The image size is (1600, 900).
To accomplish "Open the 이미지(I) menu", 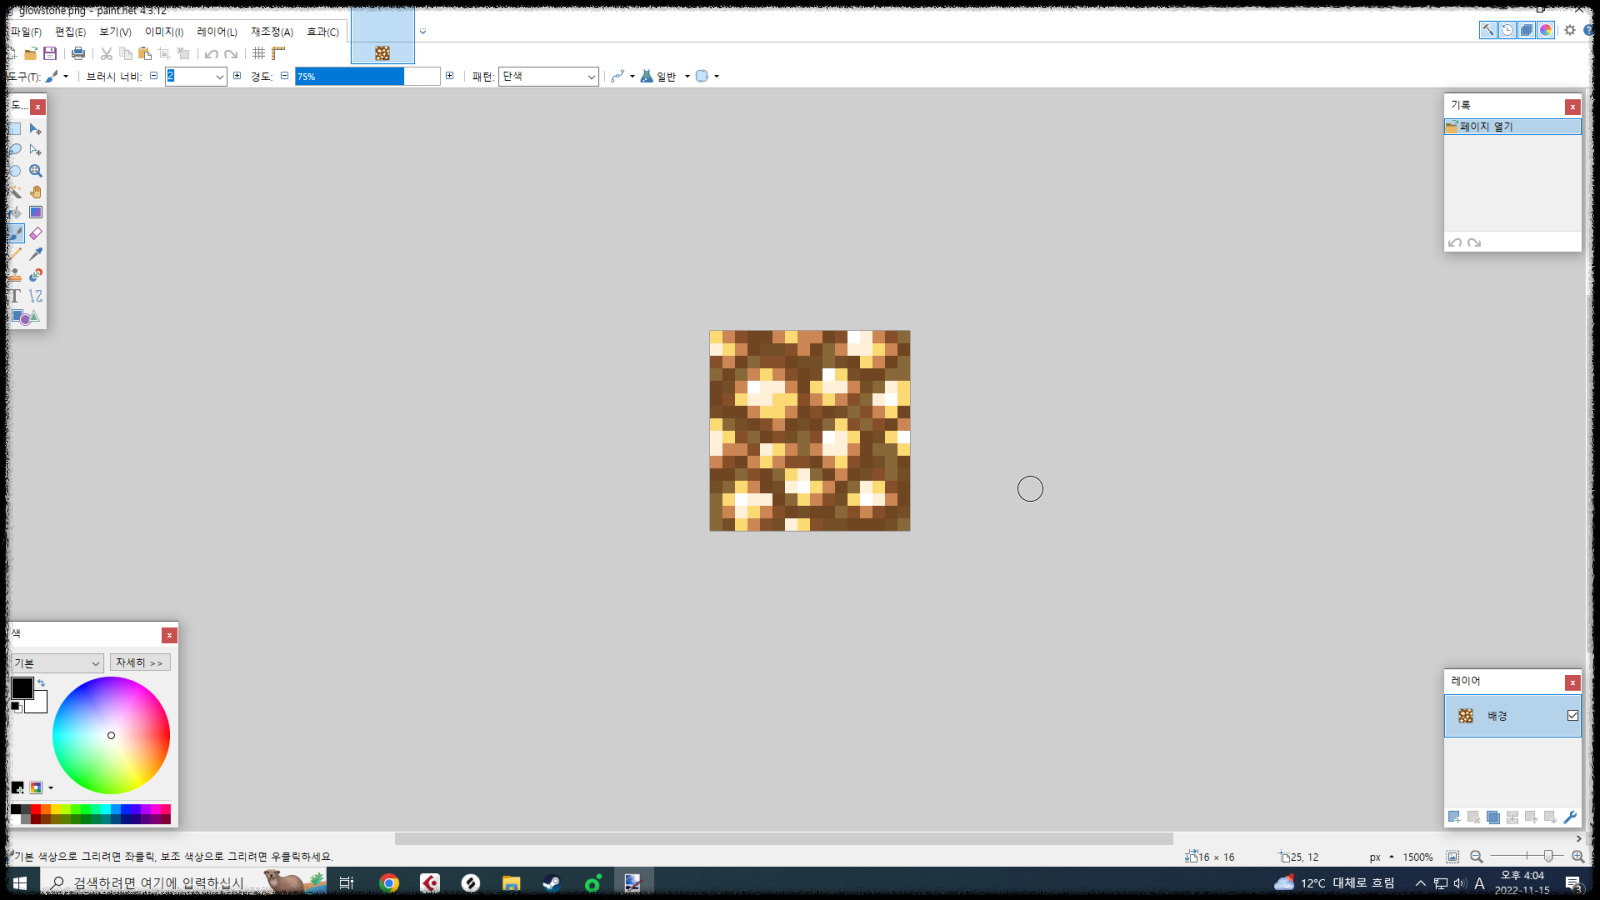I will tap(164, 32).
